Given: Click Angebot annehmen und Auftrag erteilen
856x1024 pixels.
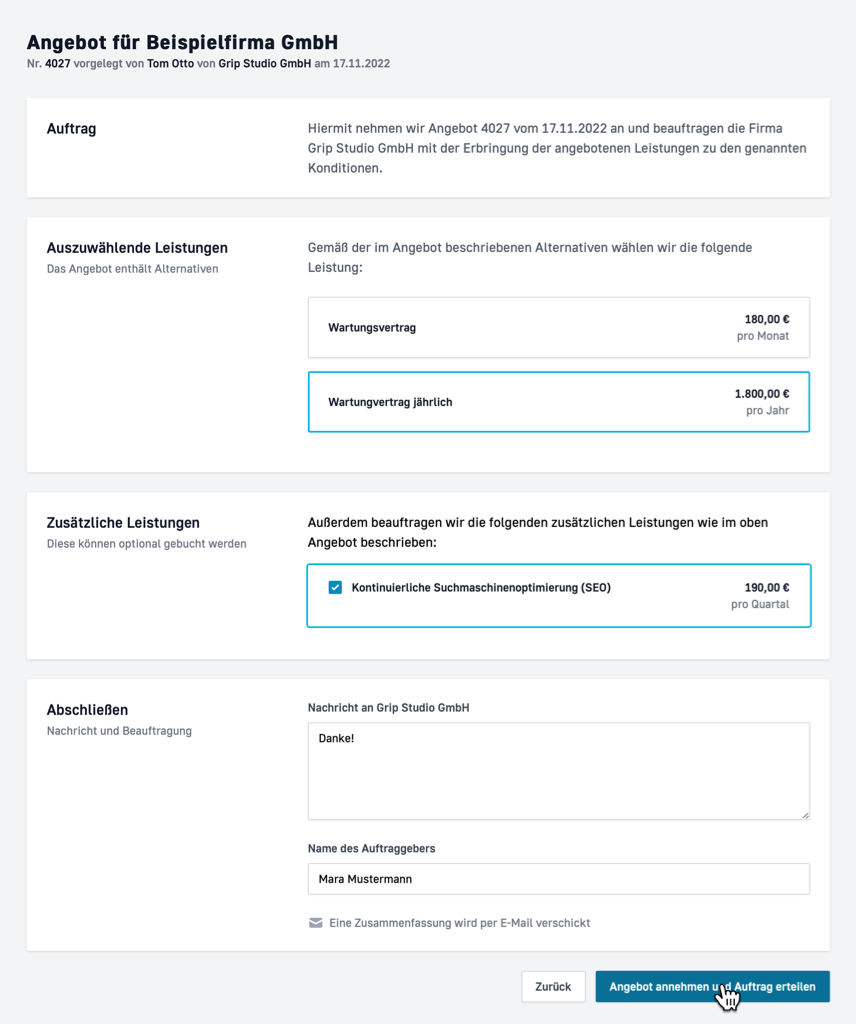Looking at the screenshot, I should tap(714, 986).
